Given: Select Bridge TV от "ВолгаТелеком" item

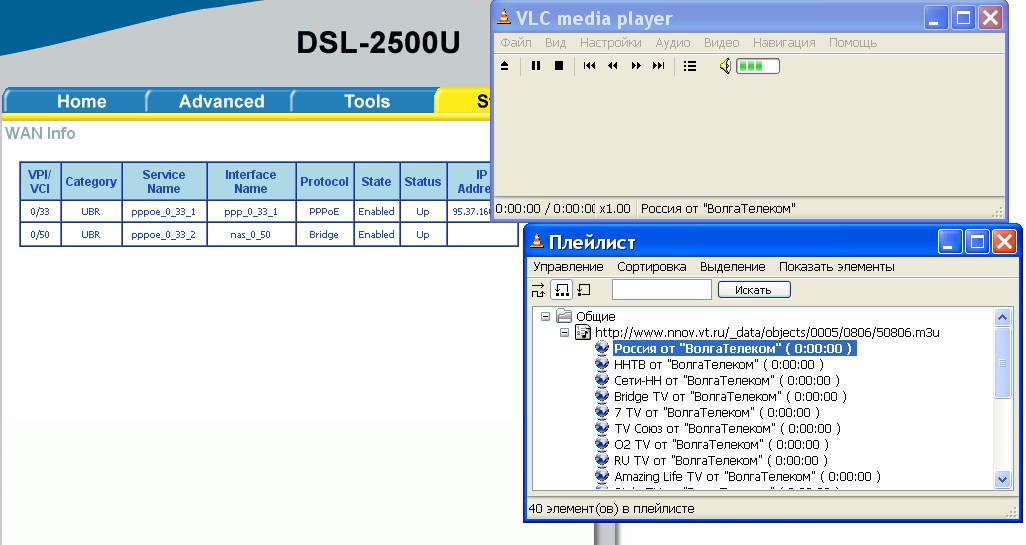Looking at the screenshot, I should click(x=730, y=396).
